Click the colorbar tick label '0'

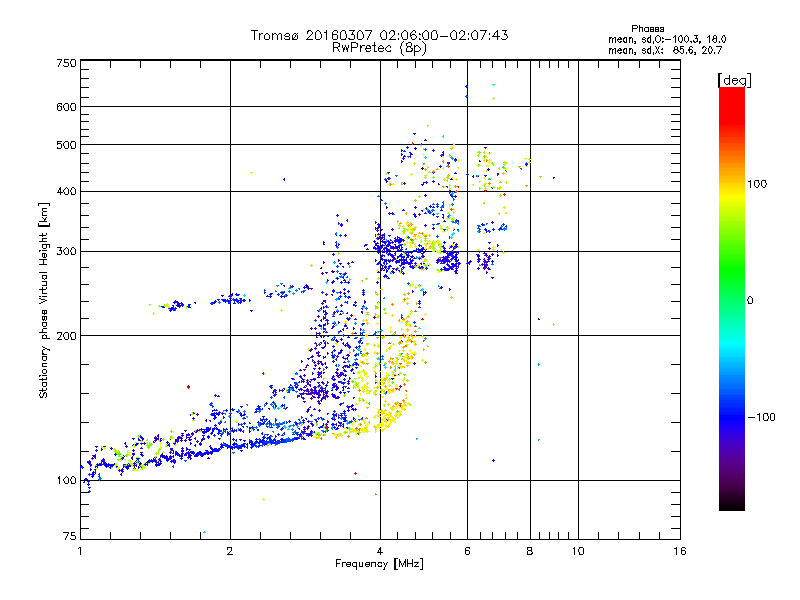point(750,300)
